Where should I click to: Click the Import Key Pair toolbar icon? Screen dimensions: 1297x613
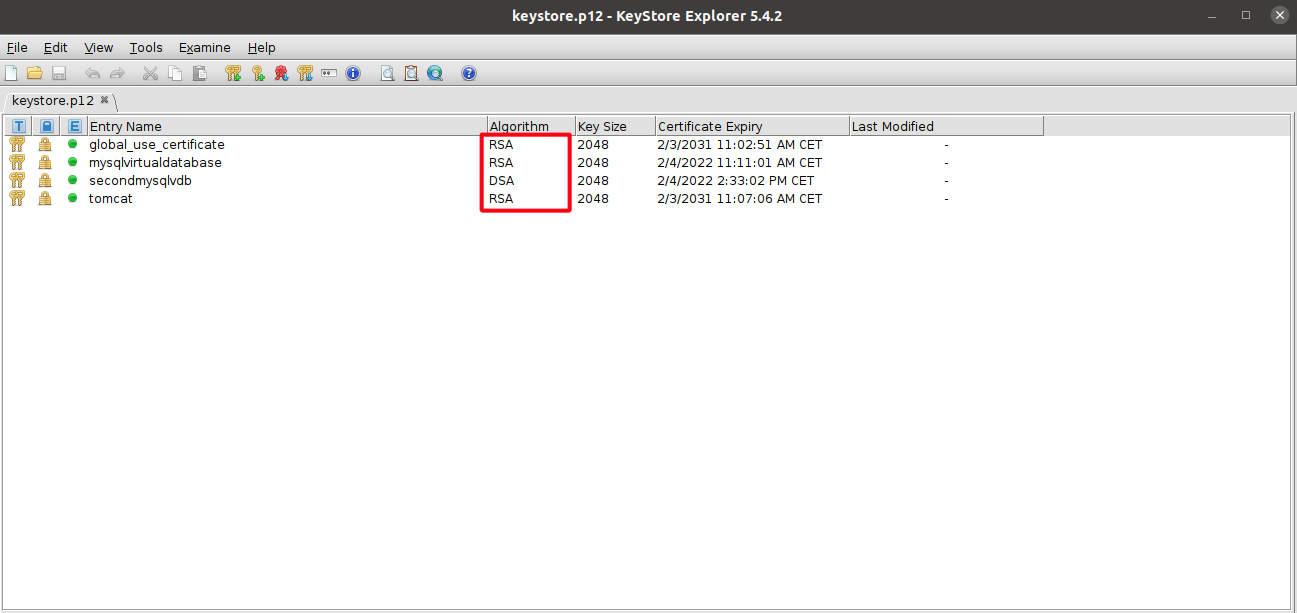(x=306, y=73)
